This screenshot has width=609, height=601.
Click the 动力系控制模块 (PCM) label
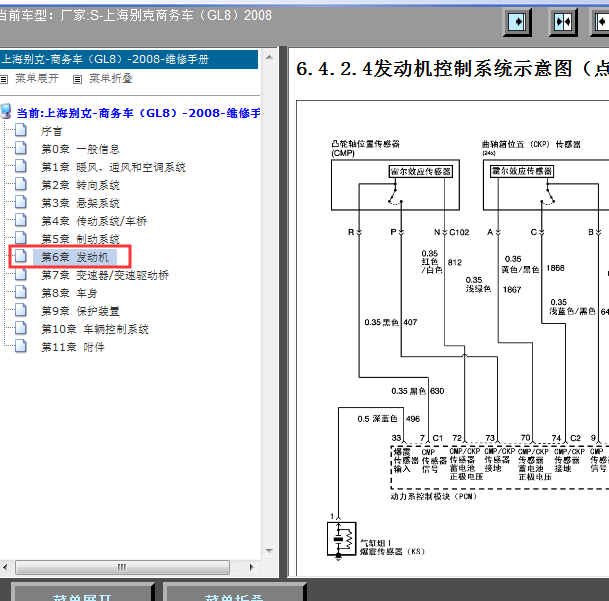(x=433, y=496)
